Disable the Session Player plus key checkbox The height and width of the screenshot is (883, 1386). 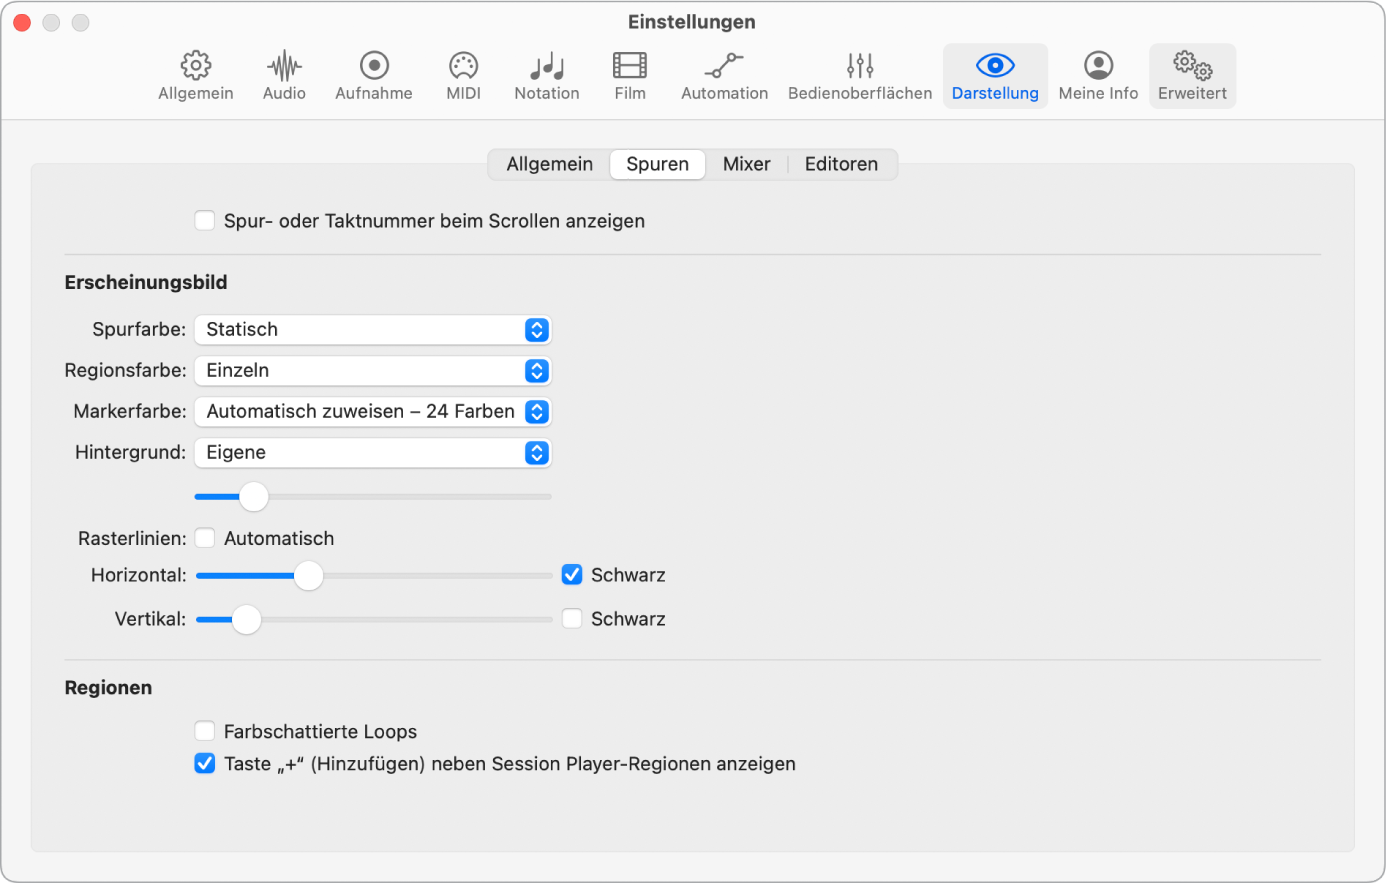205,763
